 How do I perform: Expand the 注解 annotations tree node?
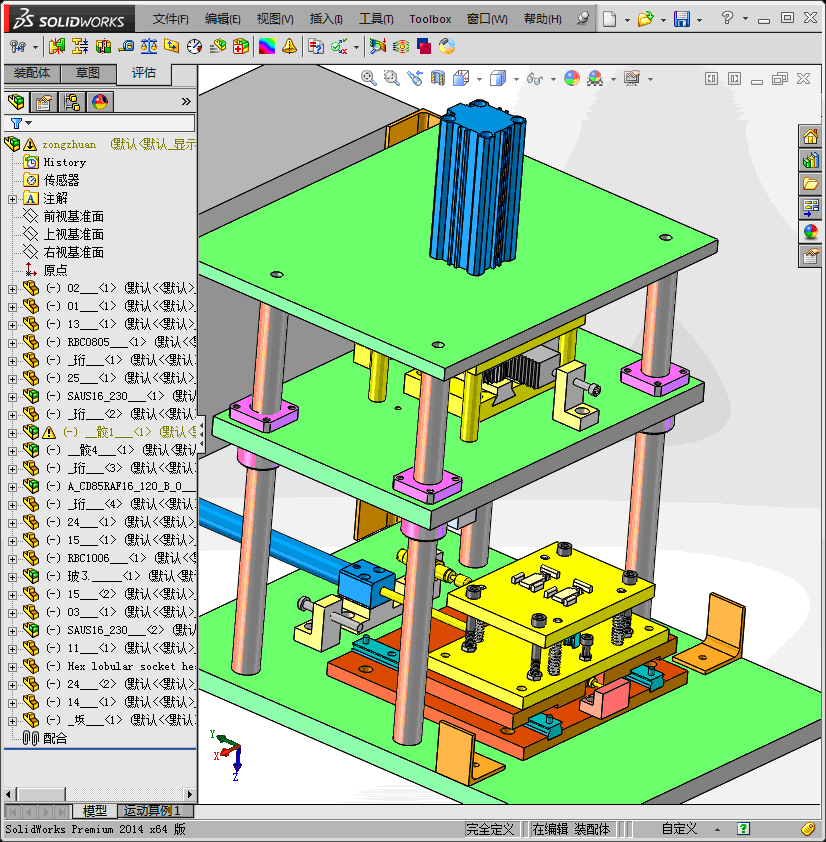tap(12, 199)
